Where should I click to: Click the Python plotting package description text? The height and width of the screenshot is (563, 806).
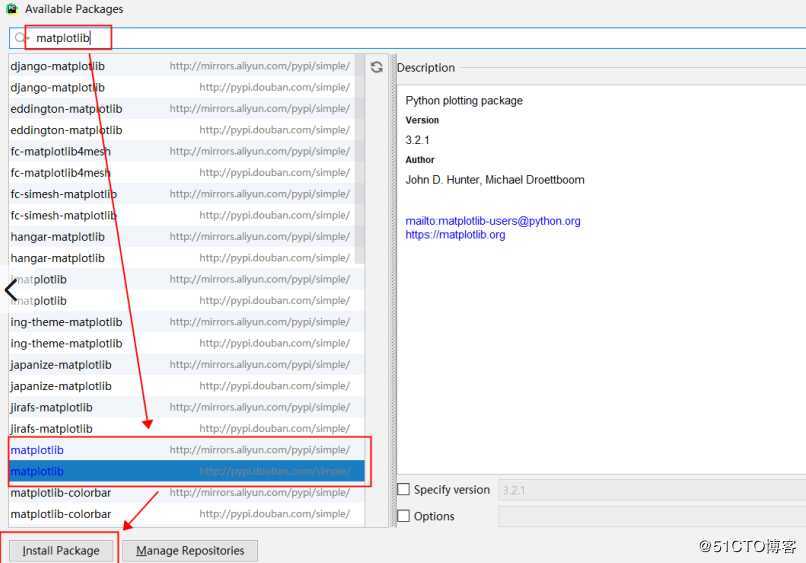coord(464,100)
